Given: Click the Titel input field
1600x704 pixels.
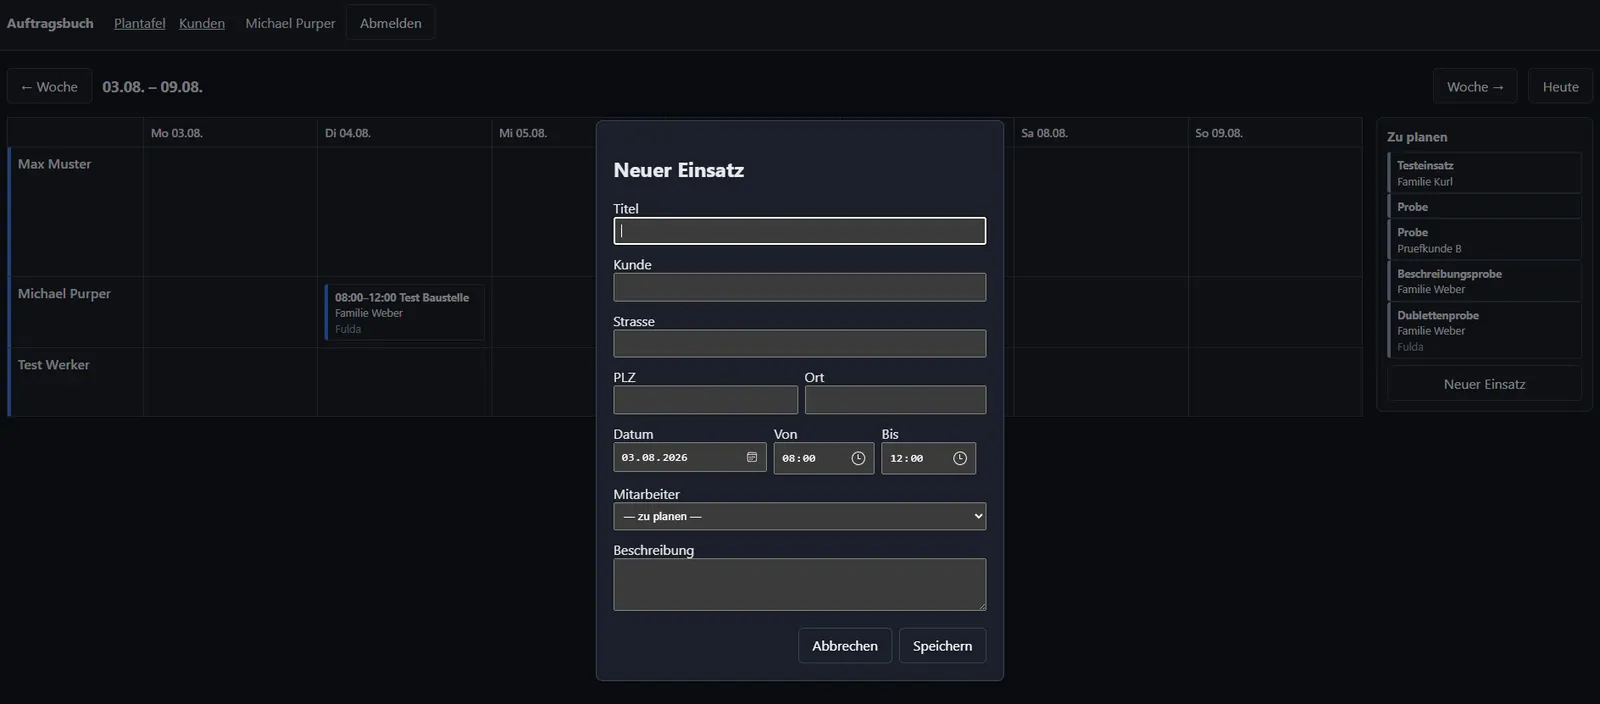Looking at the screenshot, I should click(800, 231).
